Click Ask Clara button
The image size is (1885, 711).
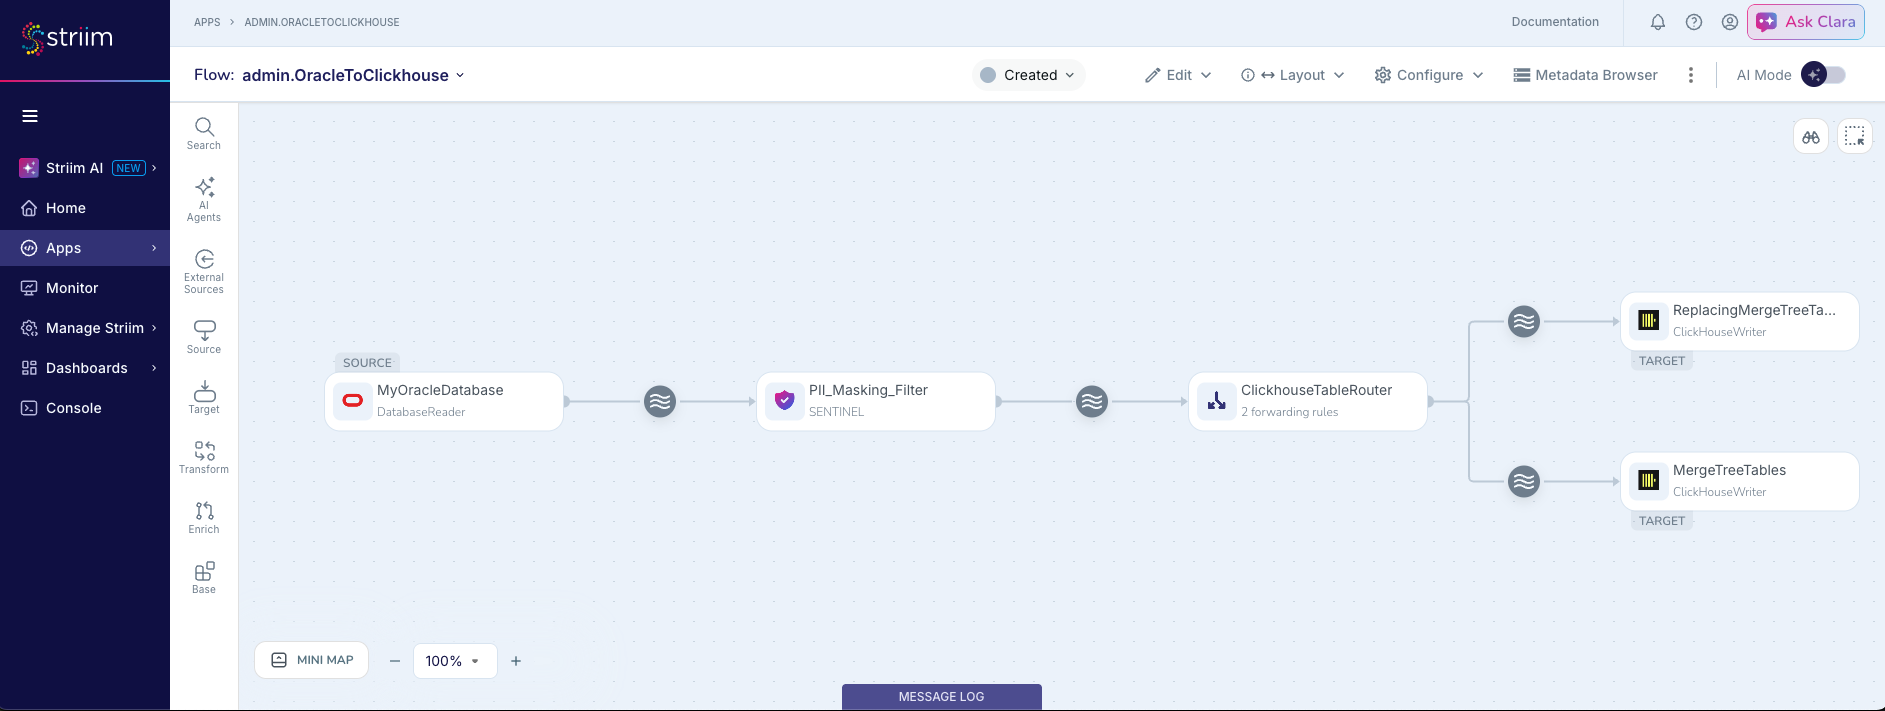tap(1806, 22)
